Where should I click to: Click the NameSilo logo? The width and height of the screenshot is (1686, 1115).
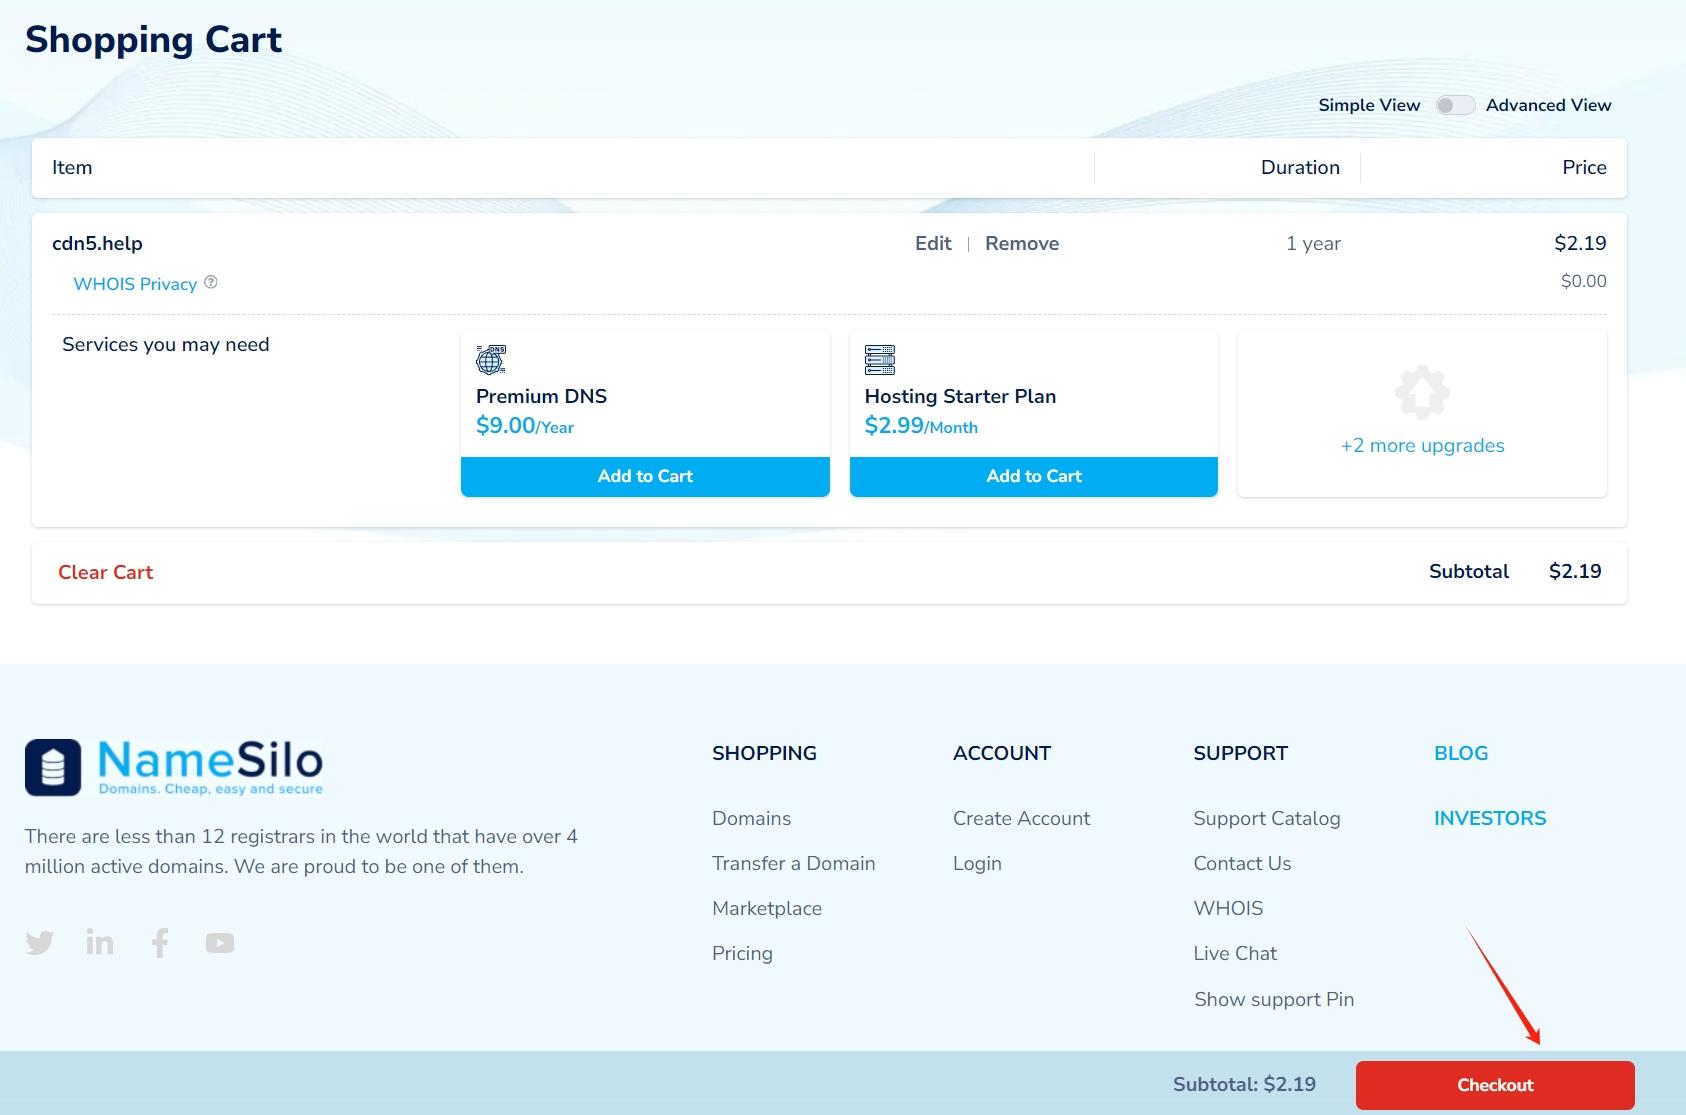174,767
